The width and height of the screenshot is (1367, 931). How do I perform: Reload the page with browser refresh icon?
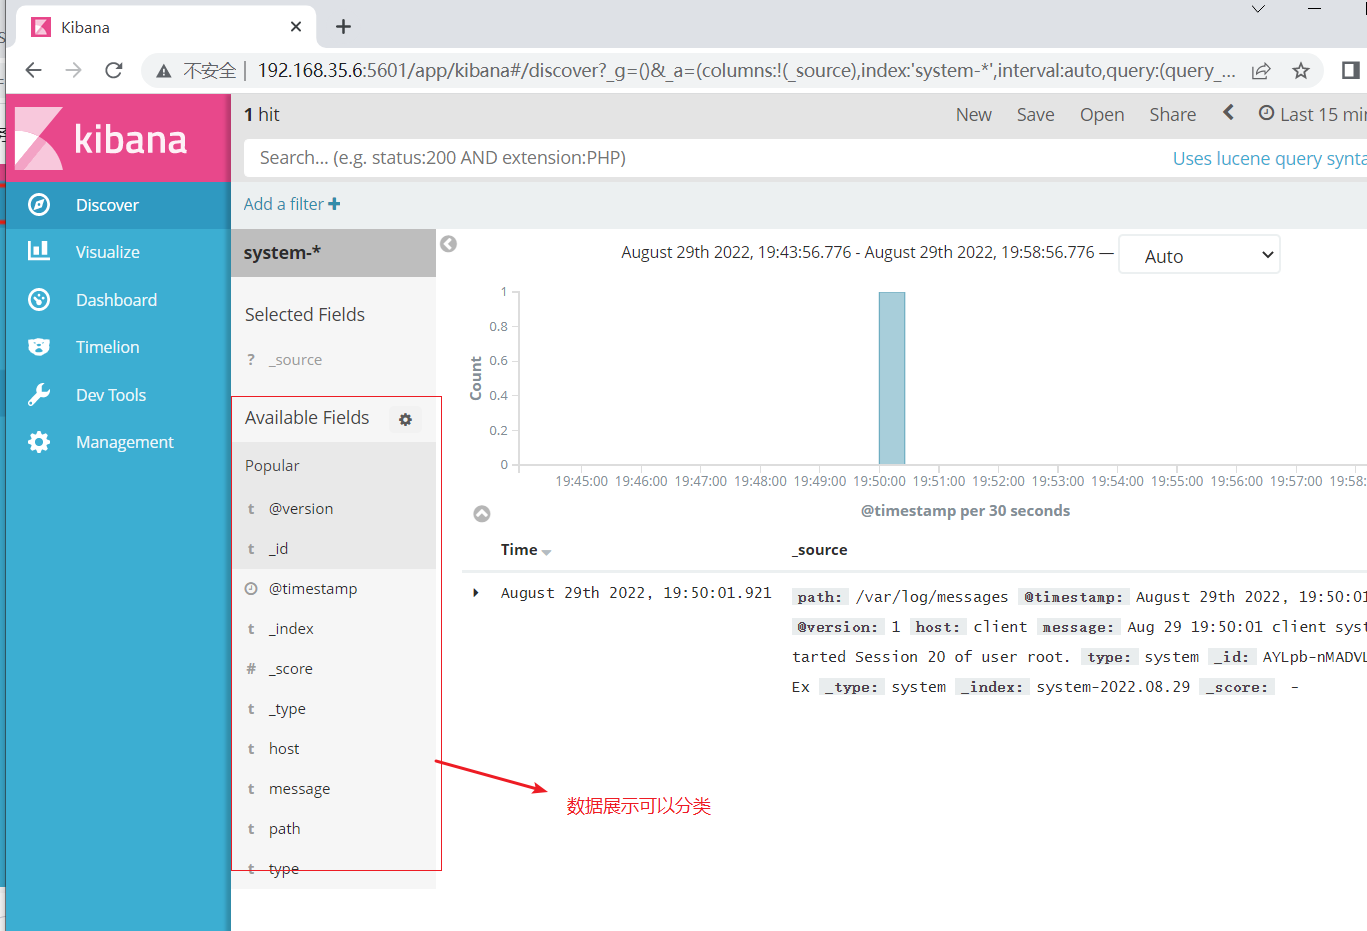pyautogui.click(x=114, y=70)
